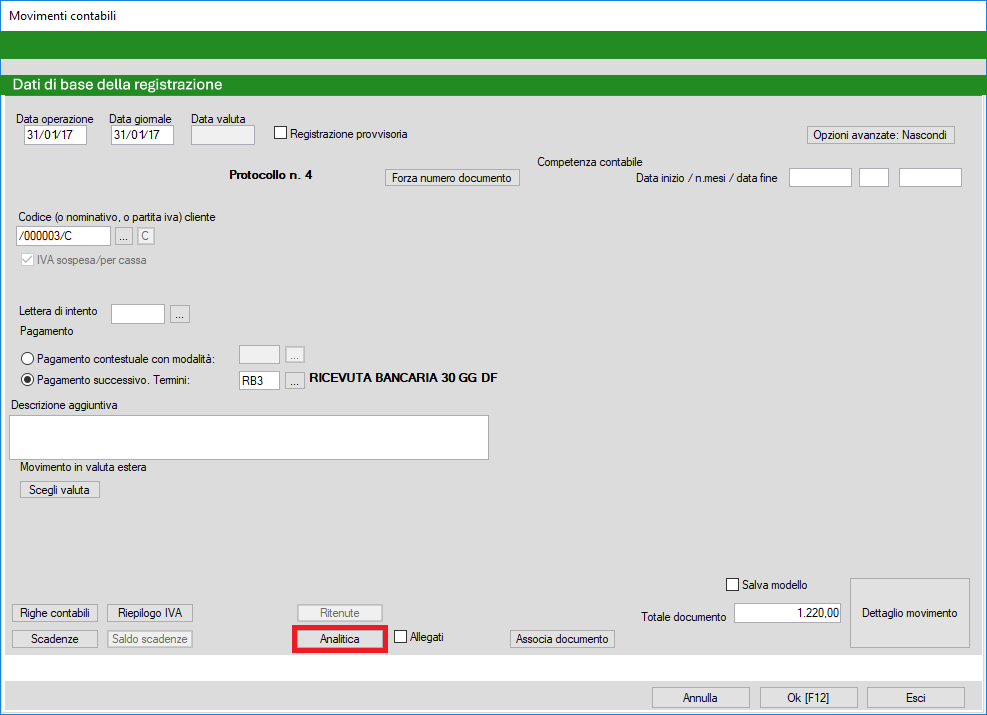Open the Scadenze button
987x715 pixels.
55,639
